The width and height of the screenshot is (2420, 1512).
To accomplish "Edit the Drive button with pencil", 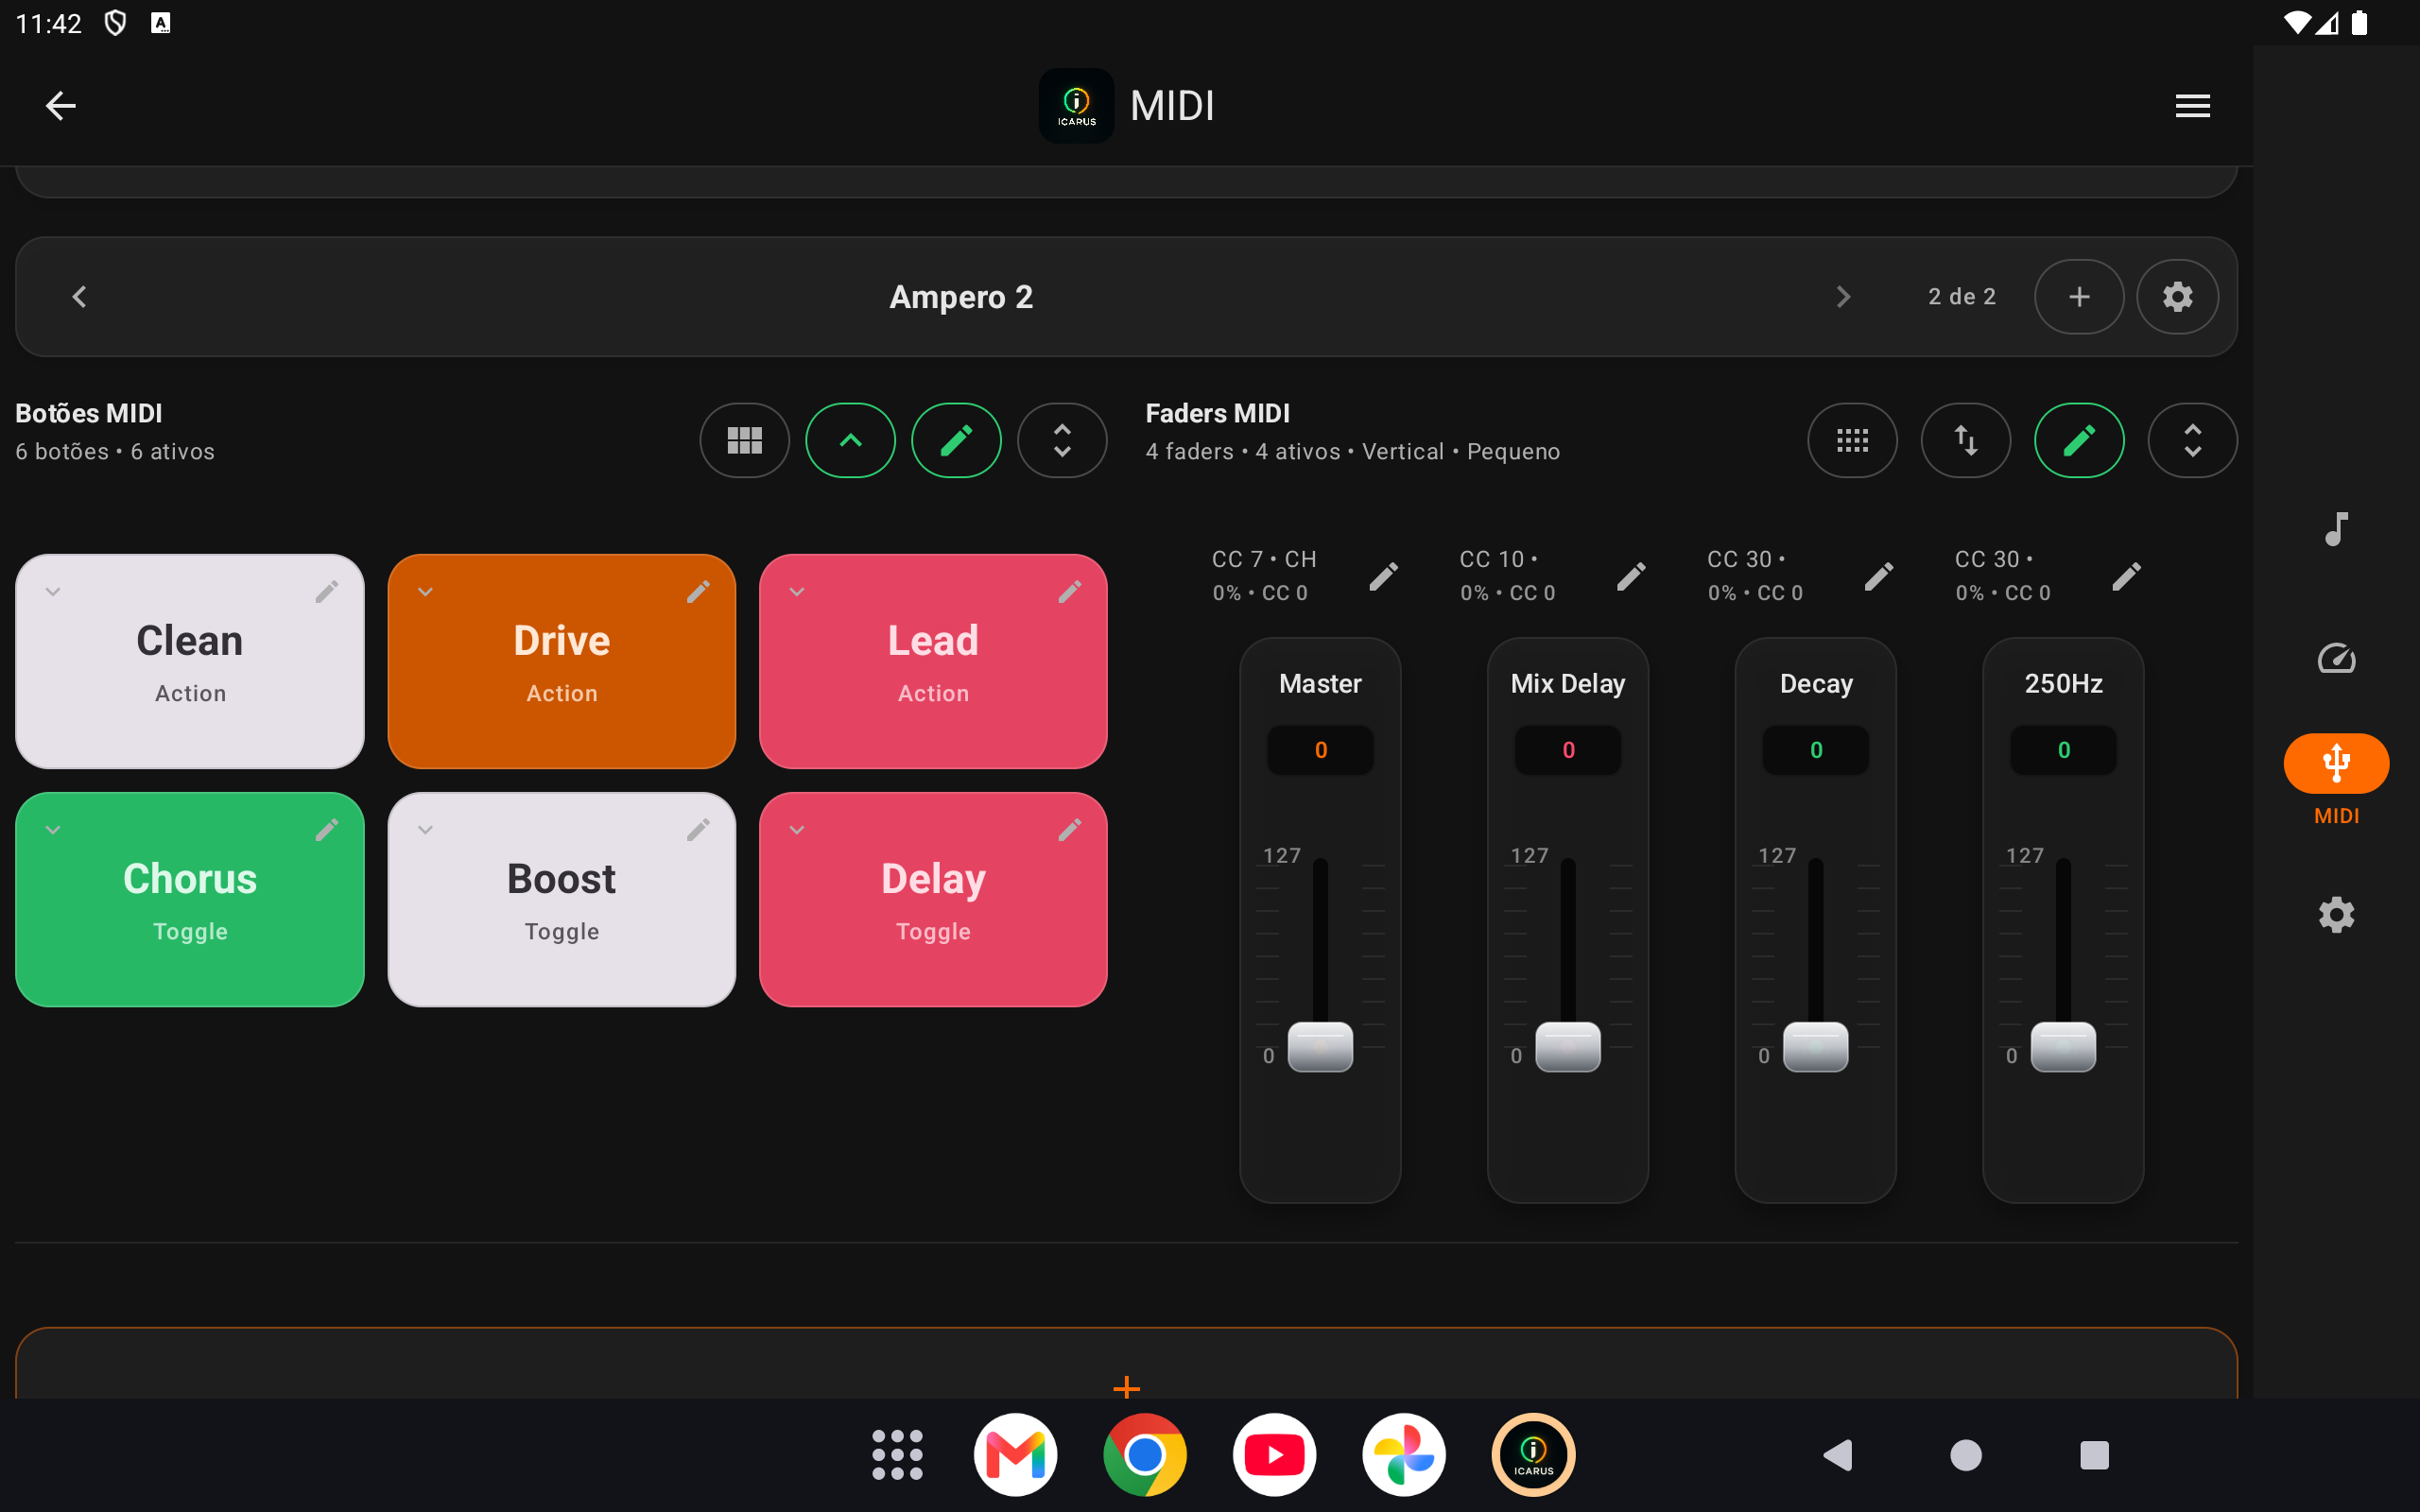I will [699, 592].
